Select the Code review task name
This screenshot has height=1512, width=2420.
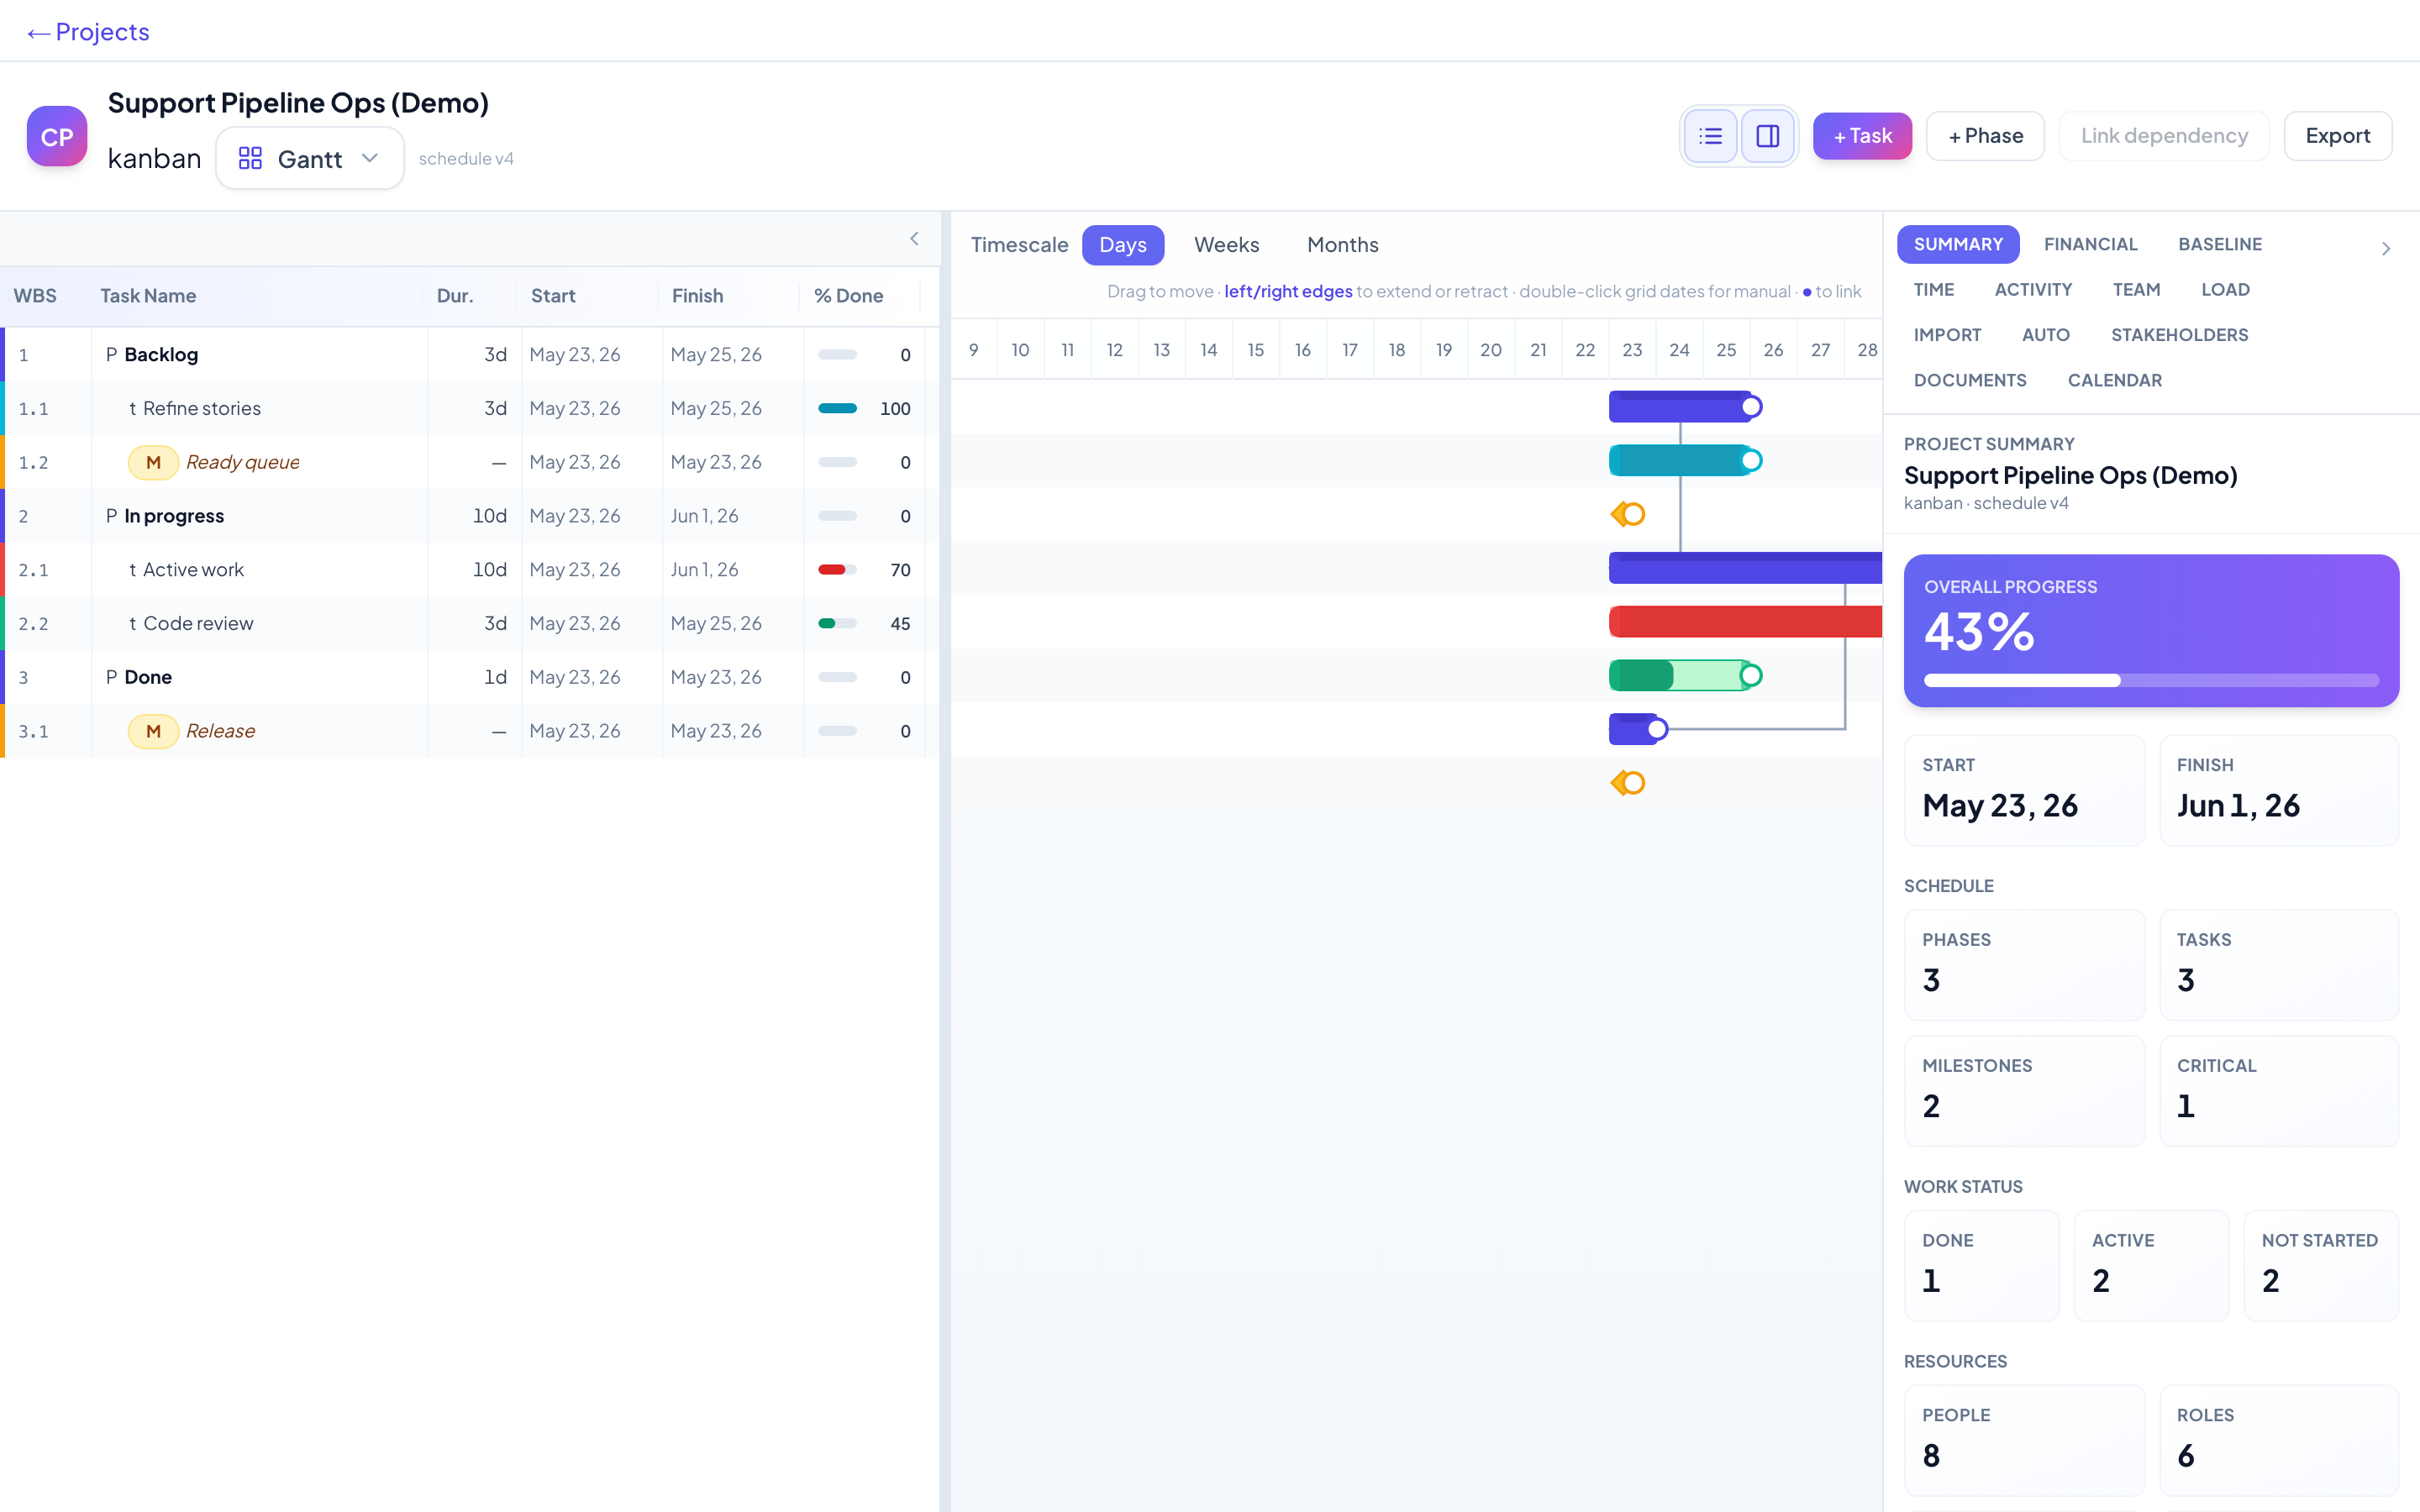tap(198, 624)
